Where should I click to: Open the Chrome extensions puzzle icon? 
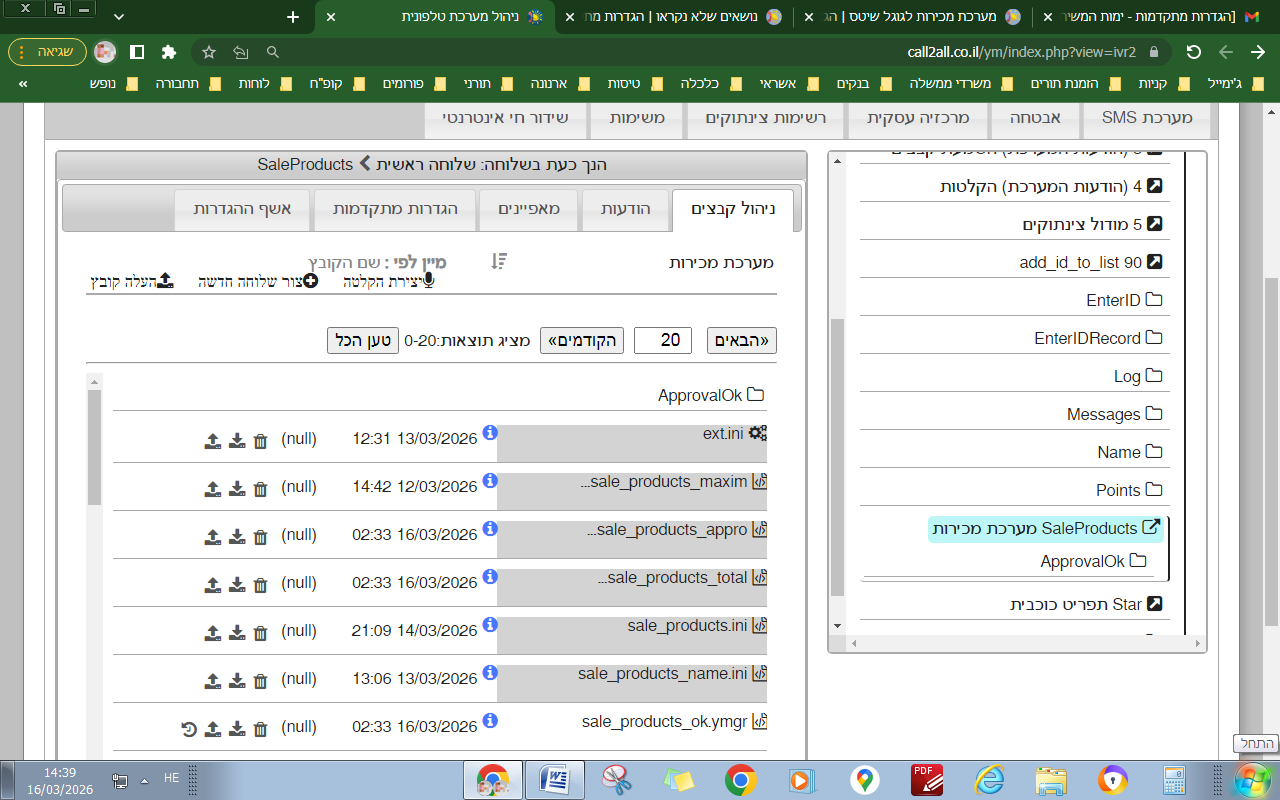[x=169, y=52]
